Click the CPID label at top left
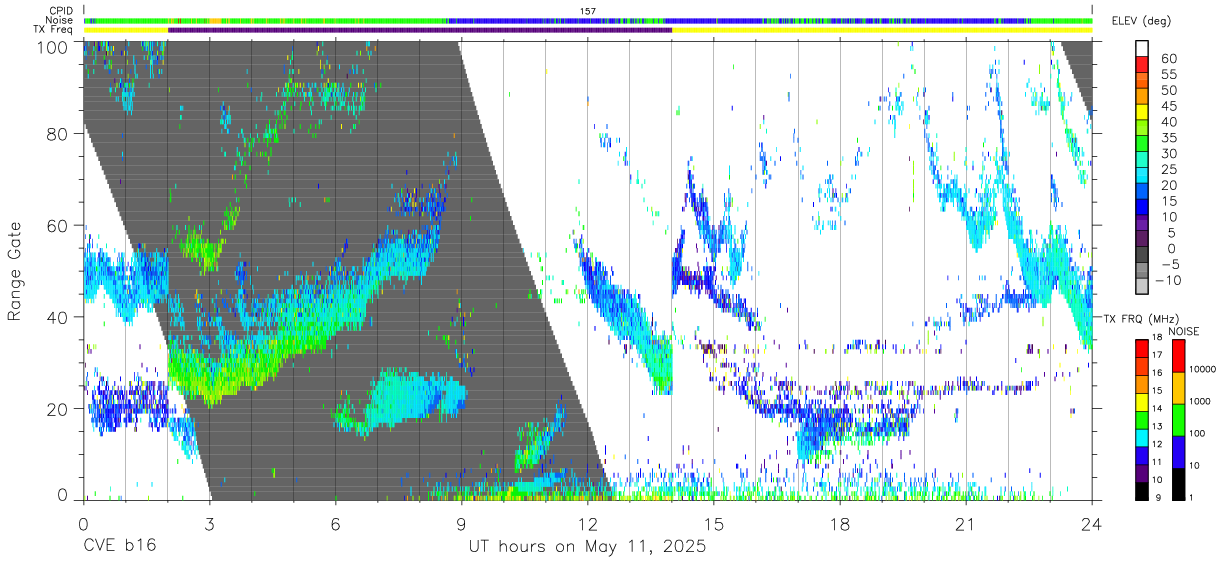Viewport: 1228px width, 567px height. pyautogui.click(x=59, y=10)
